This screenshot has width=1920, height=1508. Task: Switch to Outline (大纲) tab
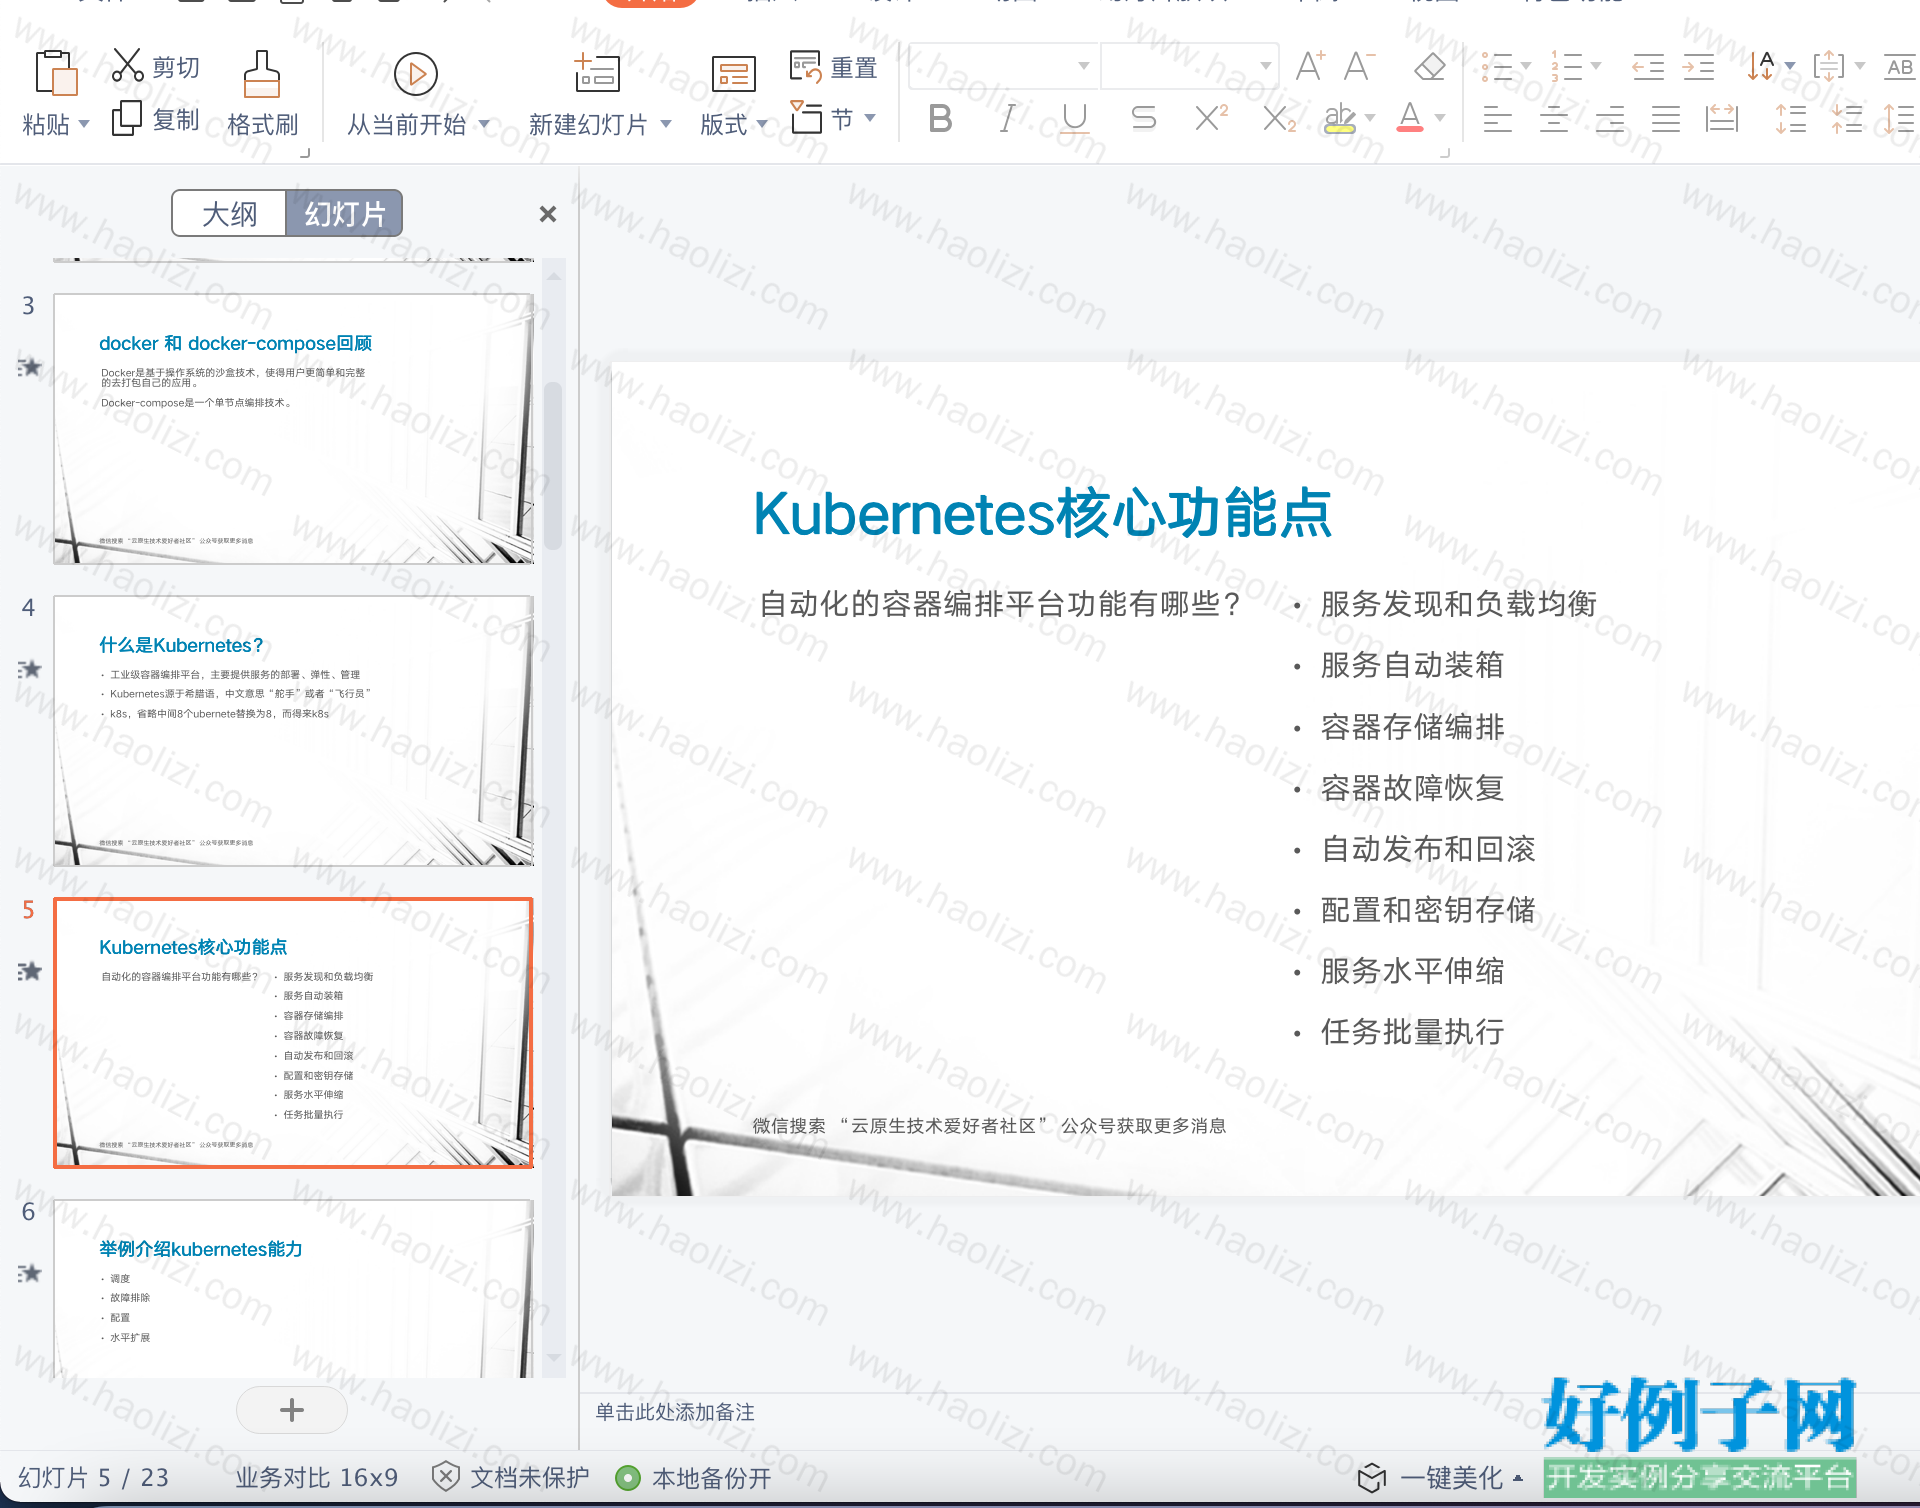click(x=229, y=213)
